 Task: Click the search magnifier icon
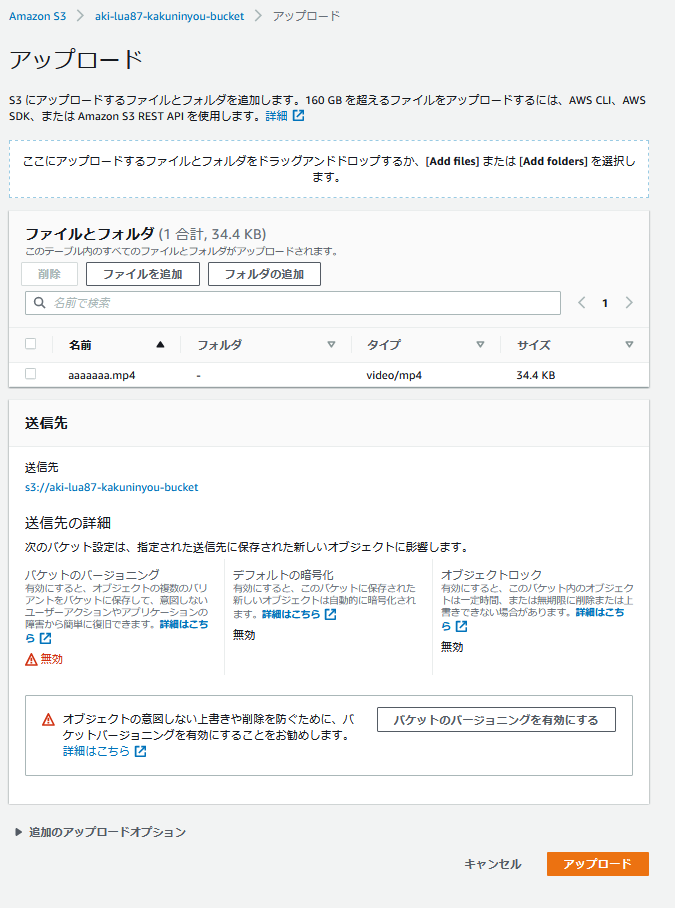click(x=39, y=303)
